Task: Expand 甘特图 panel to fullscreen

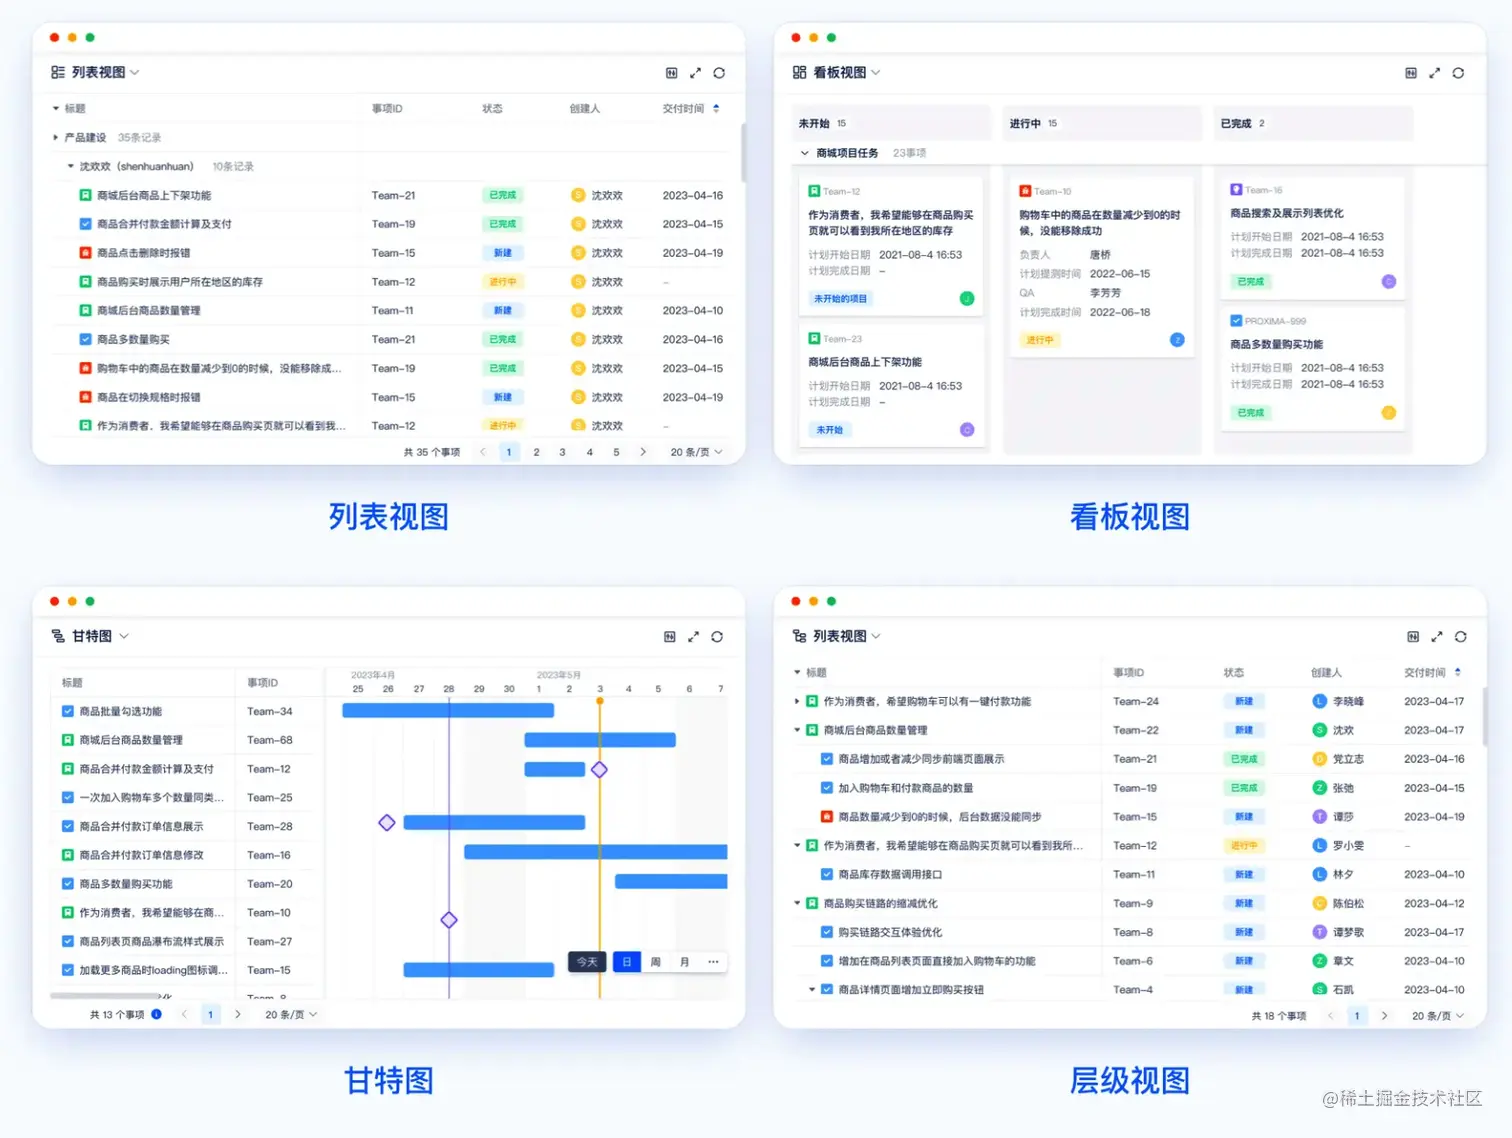Action: point(693,637)
